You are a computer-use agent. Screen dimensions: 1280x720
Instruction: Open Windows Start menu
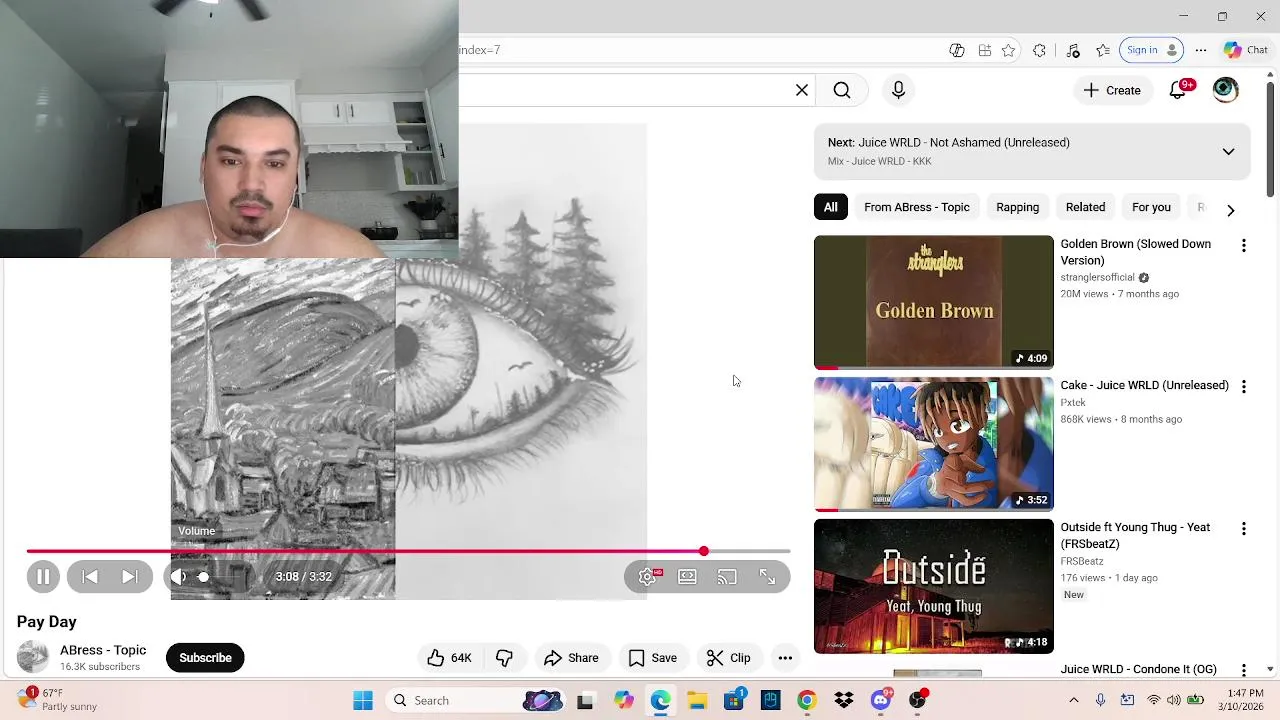pos(363,701)
